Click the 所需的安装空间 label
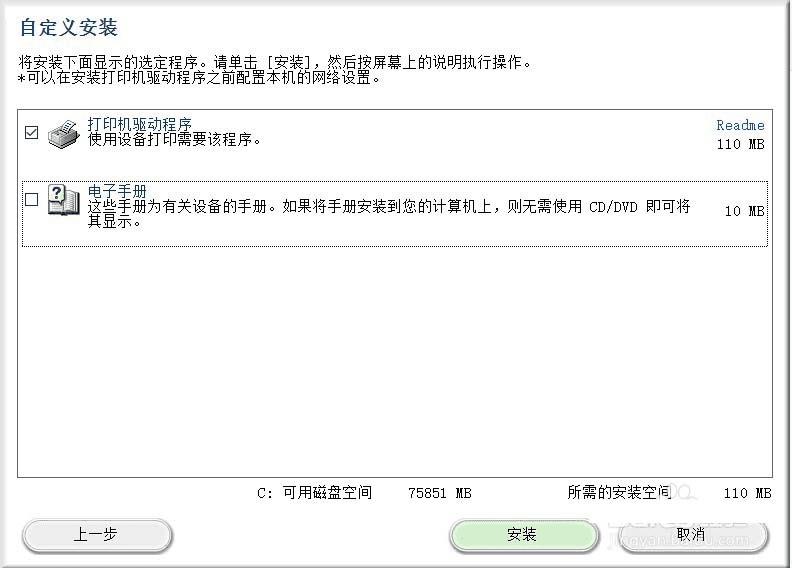 coord(619,492)
